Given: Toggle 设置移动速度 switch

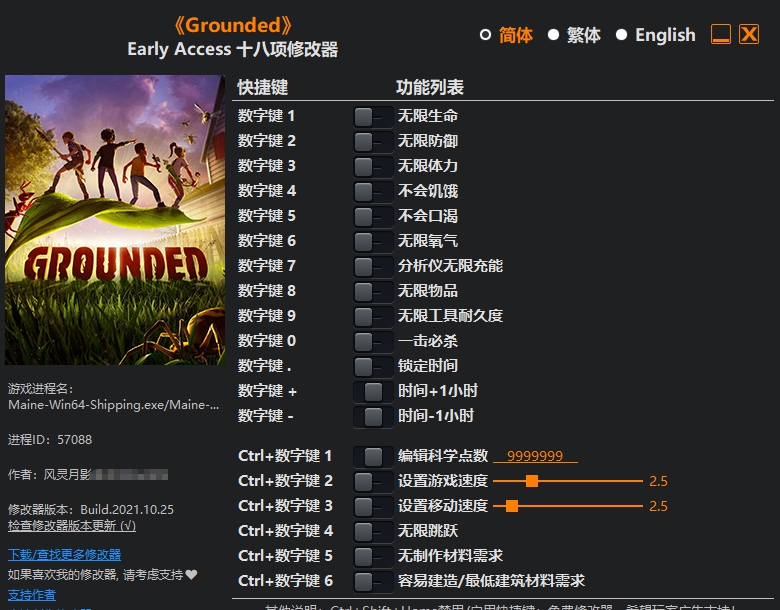Looking at the screenshot, I should point(373,506).
